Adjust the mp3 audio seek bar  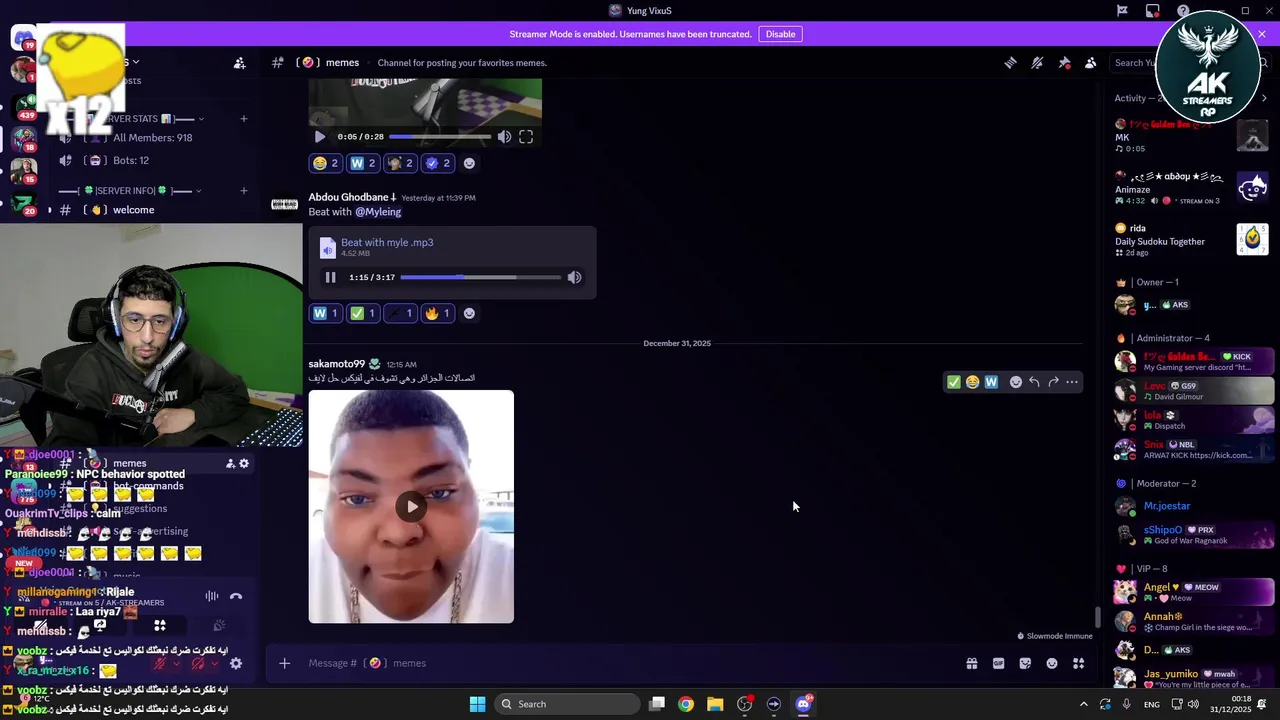480,277
